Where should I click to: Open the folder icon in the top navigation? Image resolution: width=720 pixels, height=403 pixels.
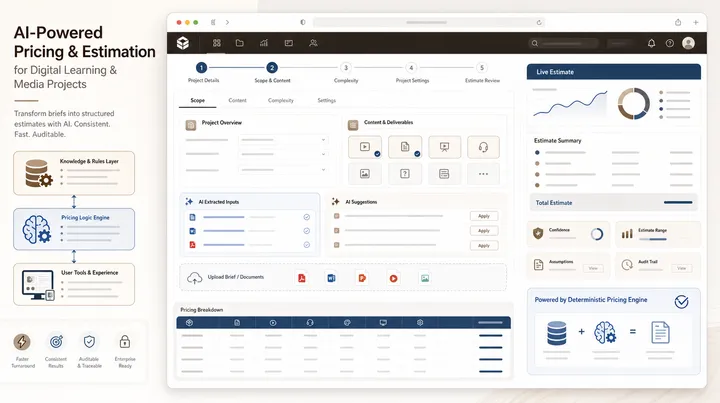pyautogui.click(x=240, y=43)
